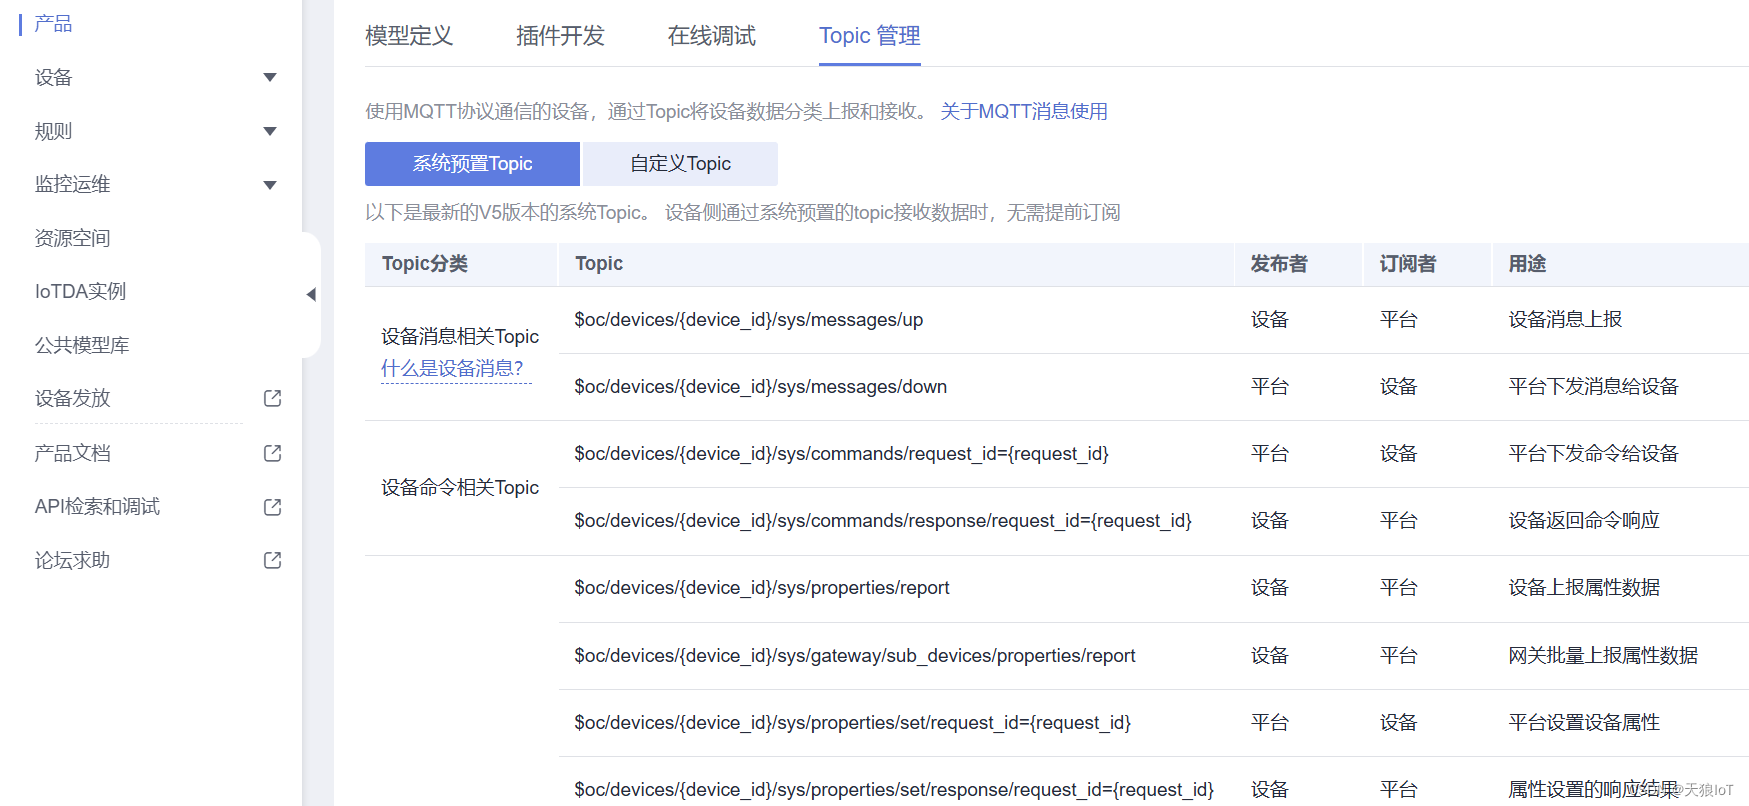
Task: Open IoTDA实例 in the sidebar
Action: [80, 291]
